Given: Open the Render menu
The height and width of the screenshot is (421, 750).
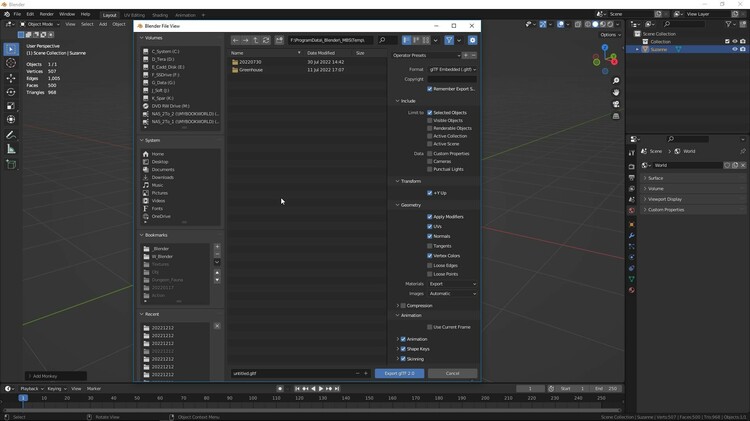Looking at the screenshot, I should [x=47, y=15].
